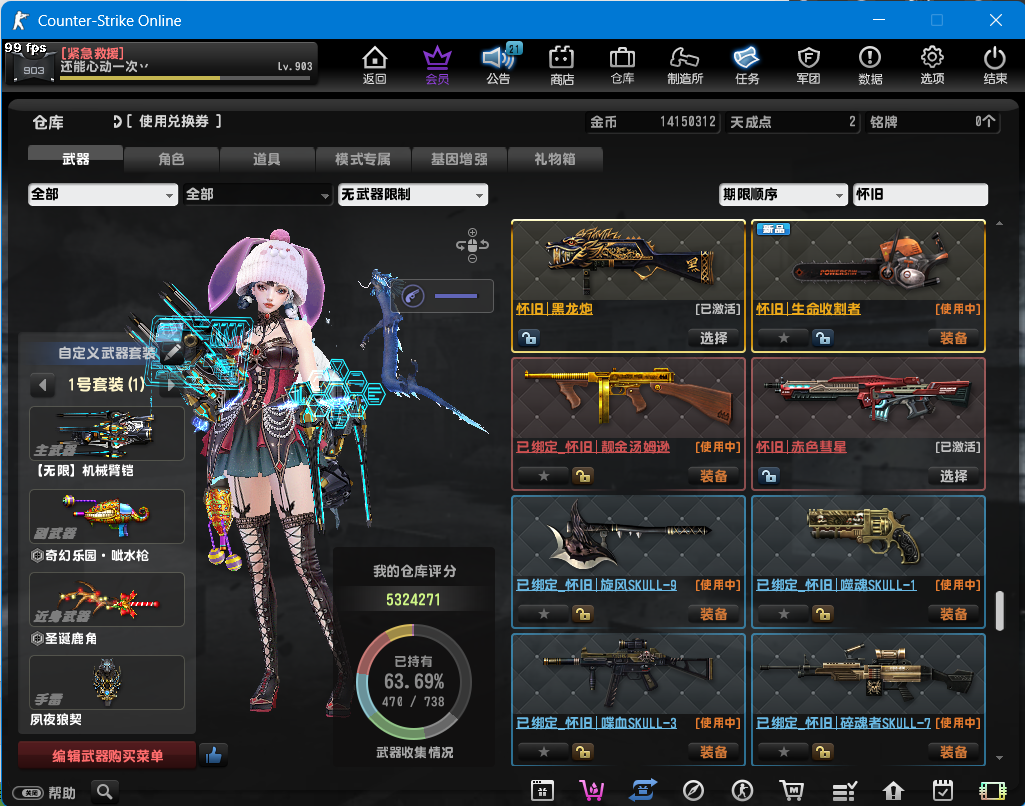Image resolution: width=1025 pixels, height=806 pixels.
Task: Toggle favorite star on 怀旧|生命收割者
Action: [784, 338]
